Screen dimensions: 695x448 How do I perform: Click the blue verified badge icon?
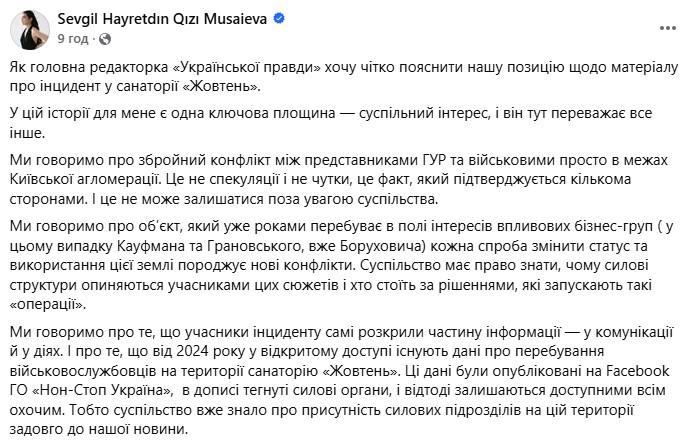coord(280,19)
